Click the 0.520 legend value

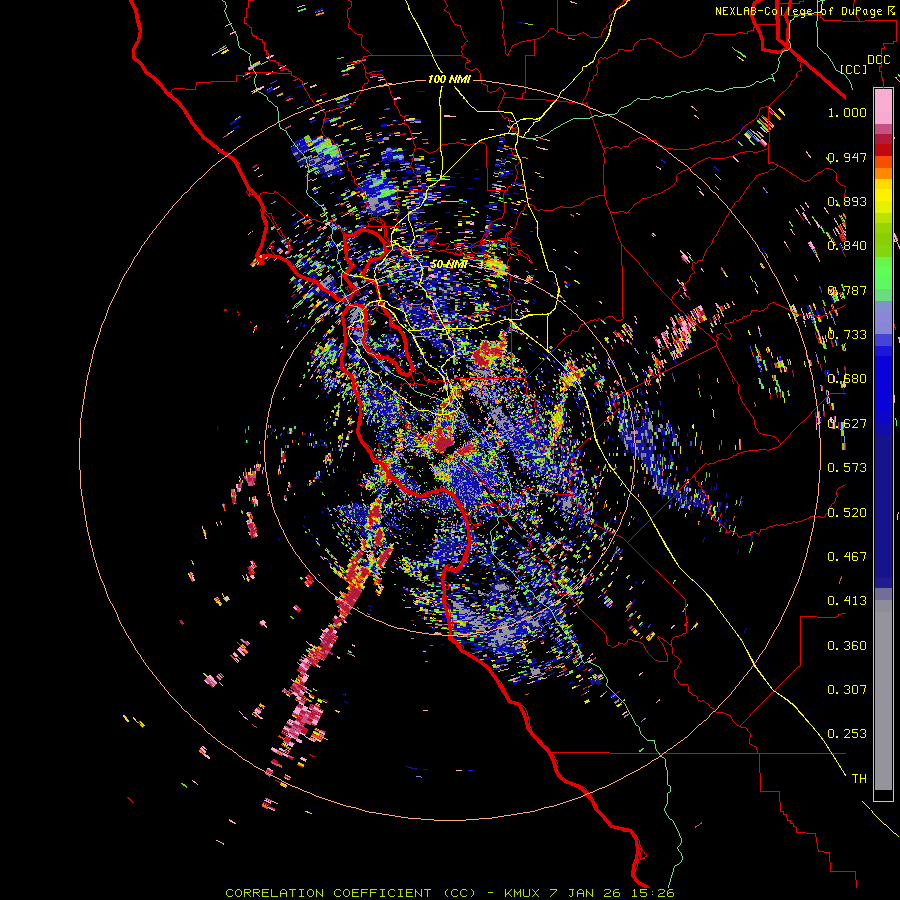(847, 513)
